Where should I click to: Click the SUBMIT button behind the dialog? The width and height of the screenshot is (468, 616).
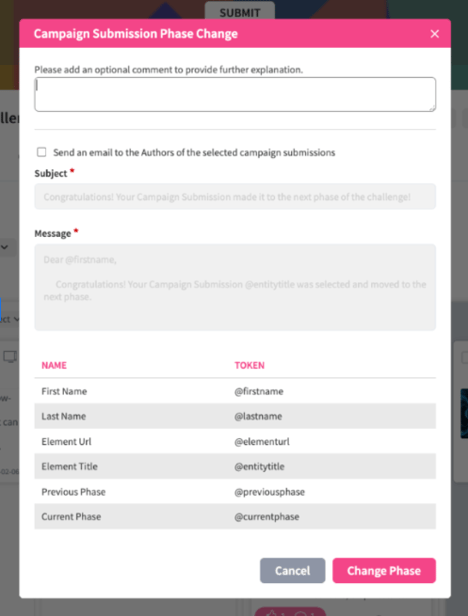click(x=240, y=11)
